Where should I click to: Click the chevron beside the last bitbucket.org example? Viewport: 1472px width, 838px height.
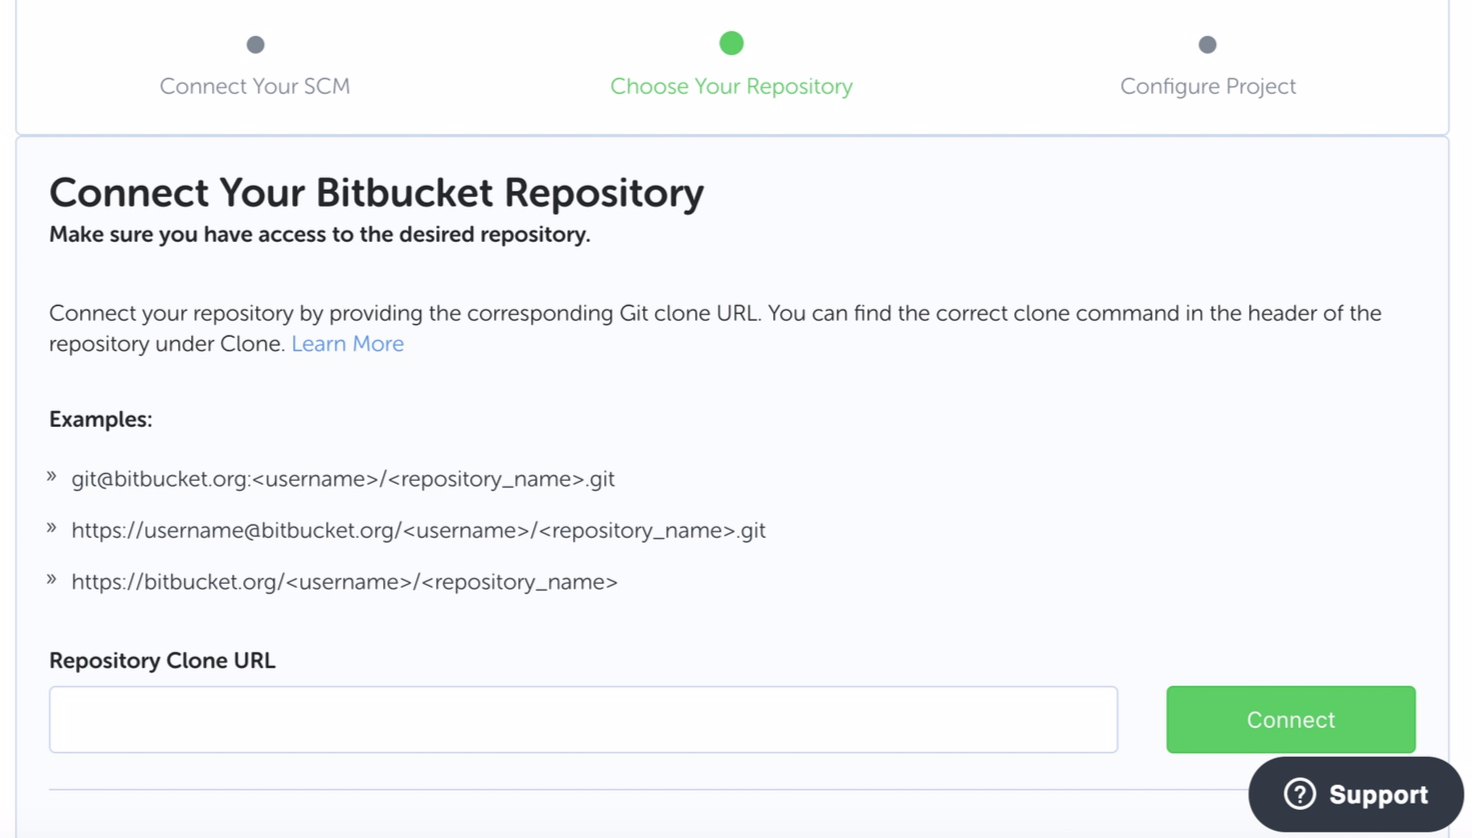(52, 581)
